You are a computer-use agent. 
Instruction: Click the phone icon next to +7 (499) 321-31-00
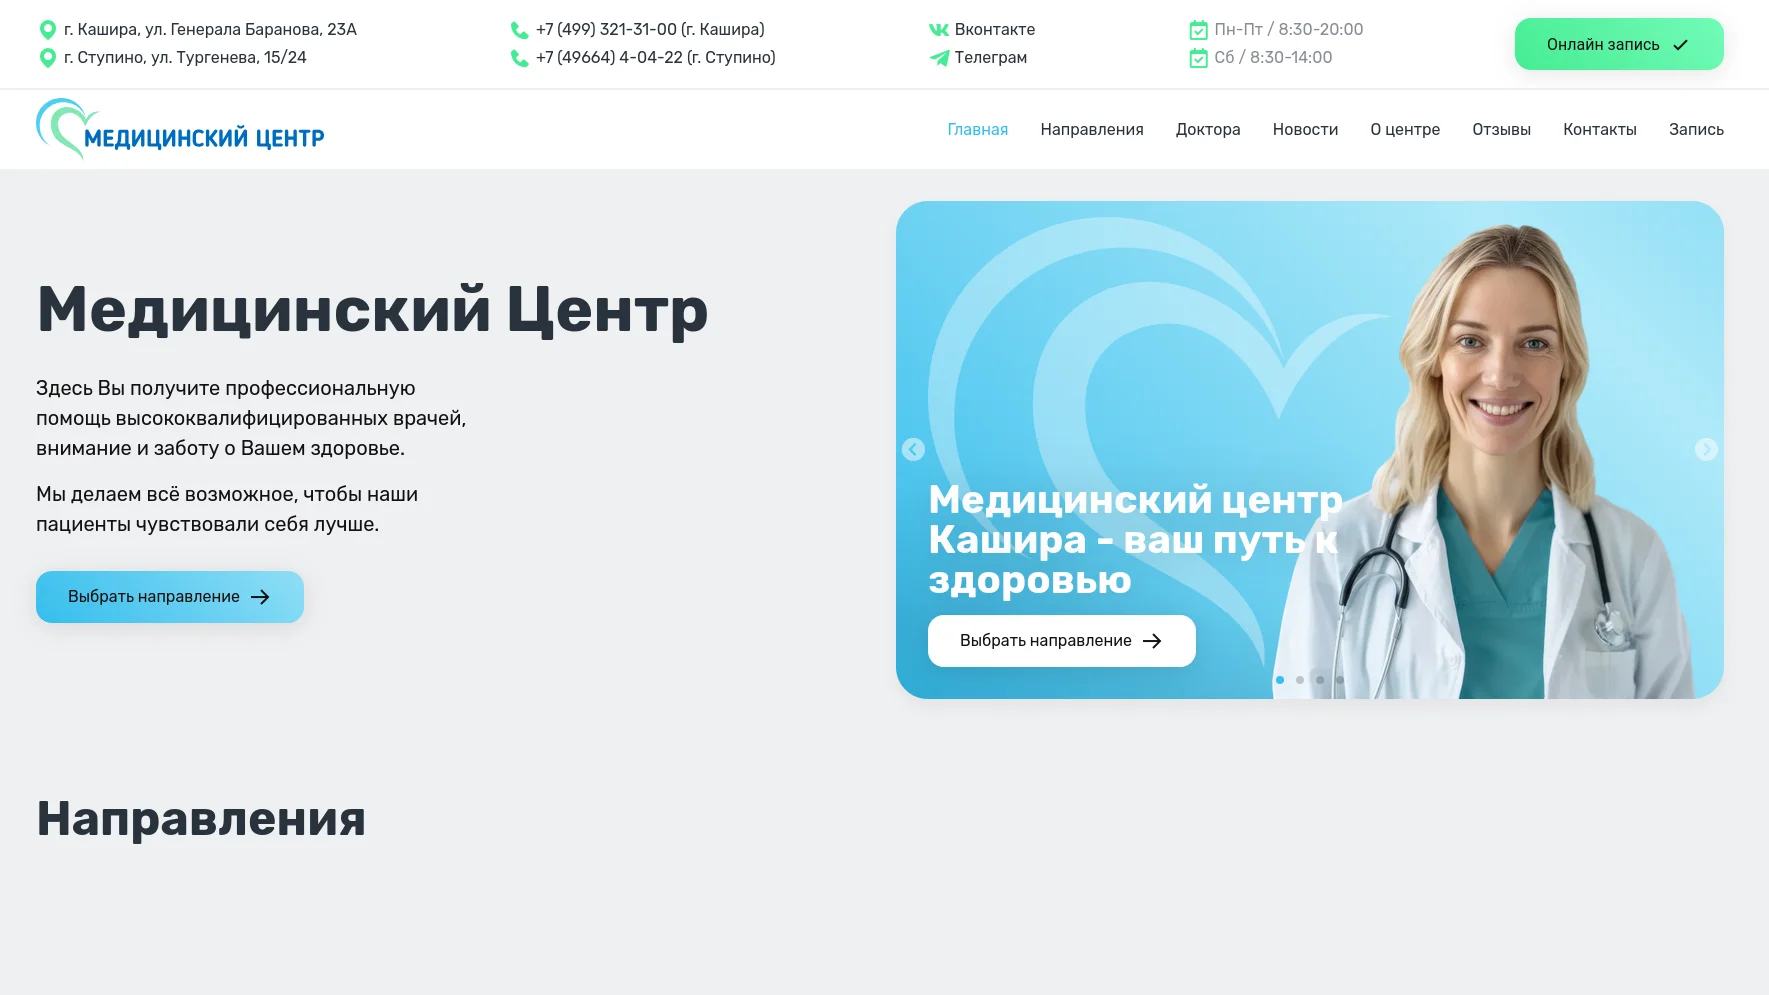coord(519,30)
